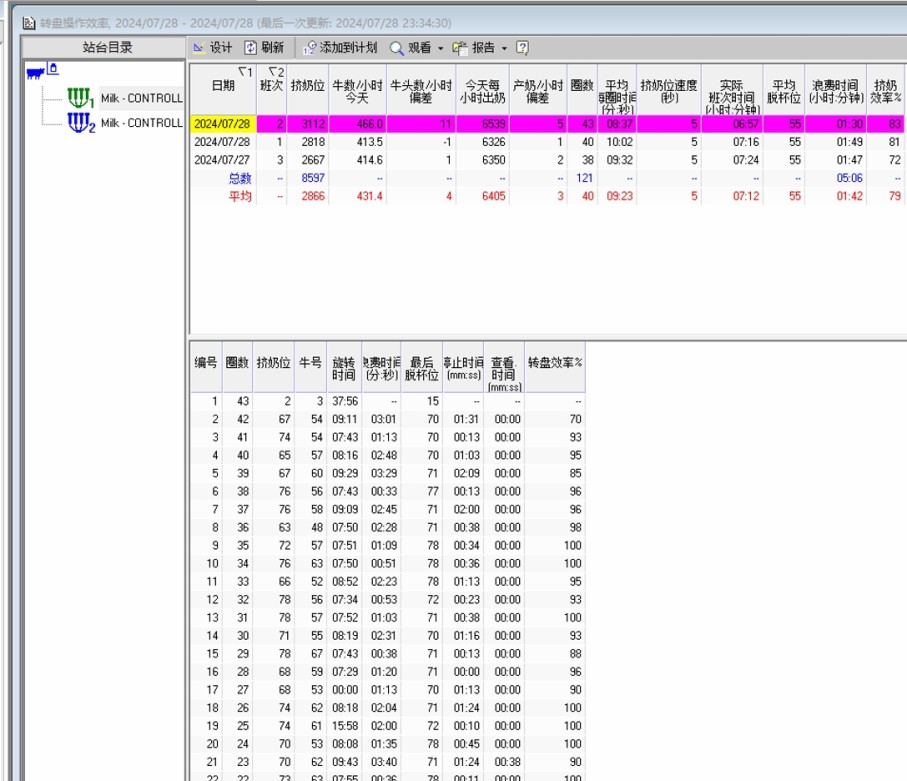Click the 转盘效率% column header
The image size is (907, 781).
click(x=555, y=362)
